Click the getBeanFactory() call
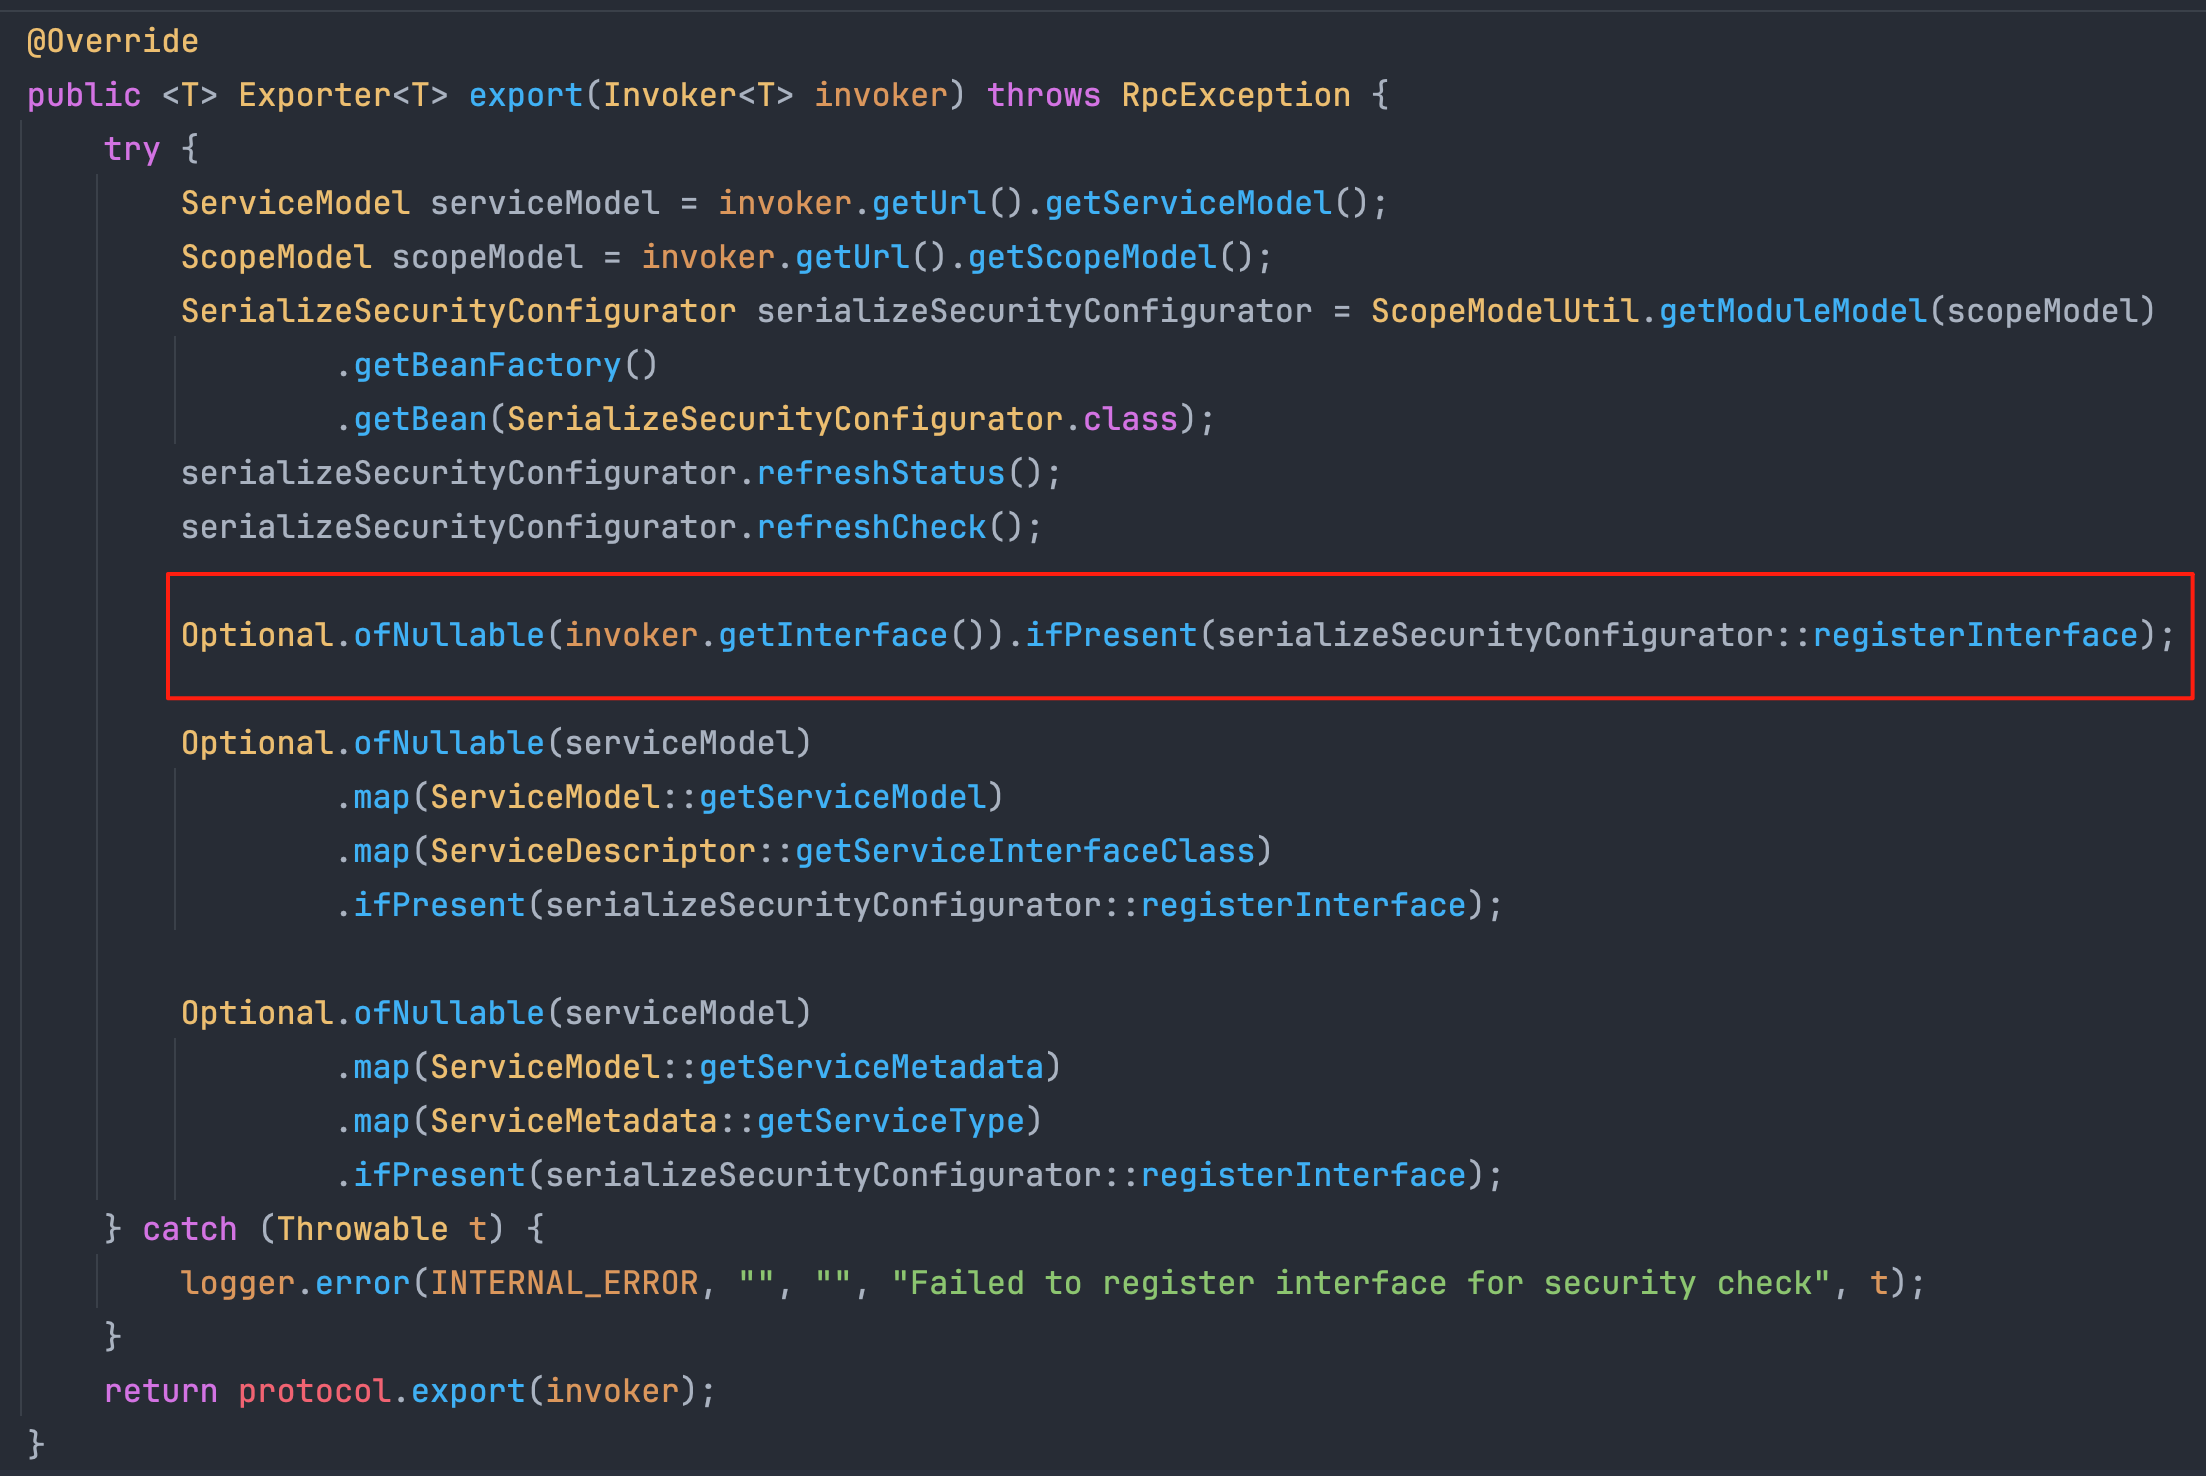The width and height of the screenshot is (2206, 1476). pos(487,365)
